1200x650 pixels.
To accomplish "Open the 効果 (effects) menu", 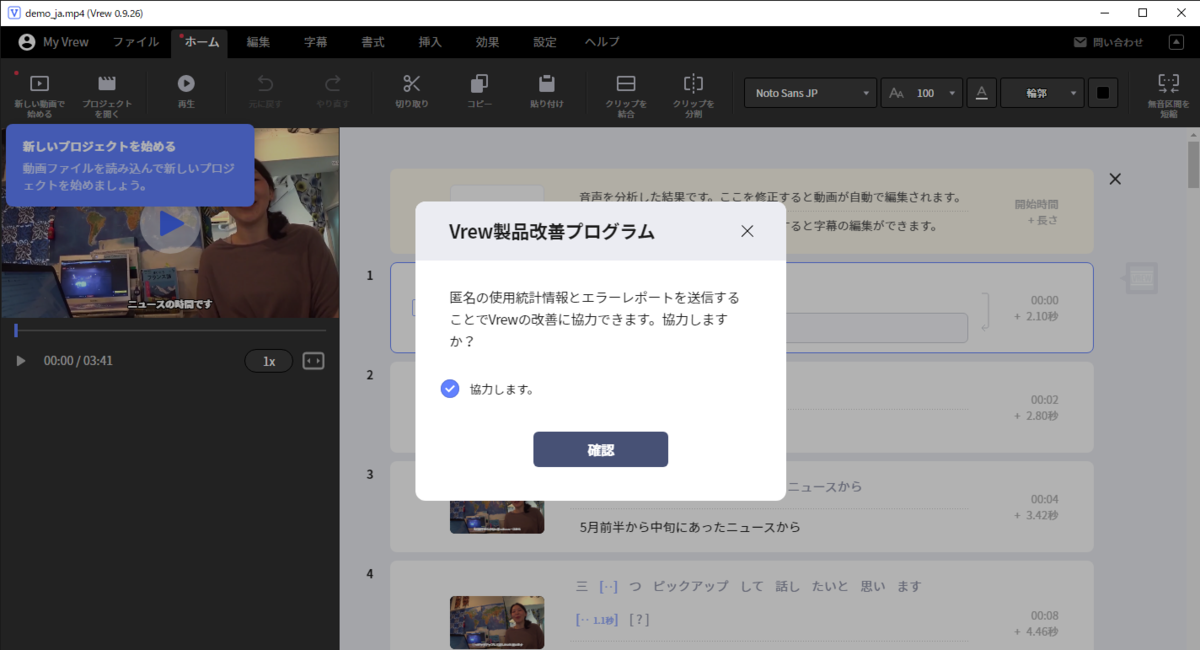I will (487, 42).
